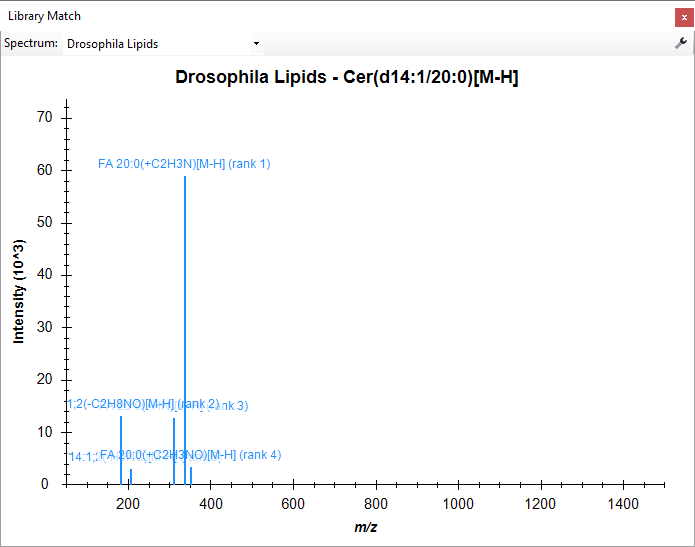The width and height of the screenshot is (695, 547).
Task: Open the Spectrum dropdown arrow
Action: click(256, 43)
